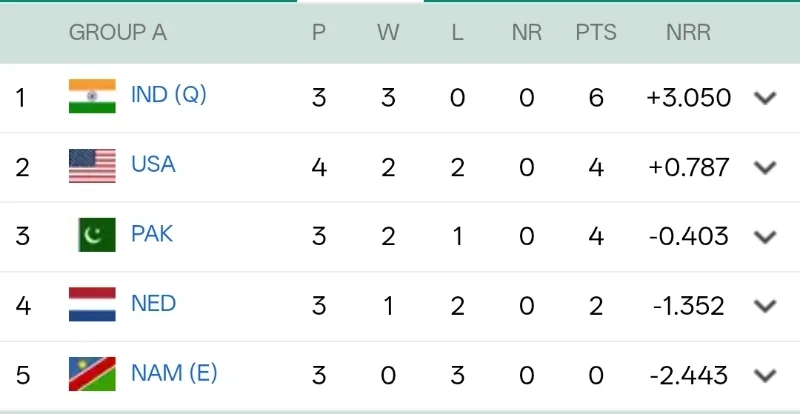
Task: Expand the USA row chevron
Action: tap(765, 167)
